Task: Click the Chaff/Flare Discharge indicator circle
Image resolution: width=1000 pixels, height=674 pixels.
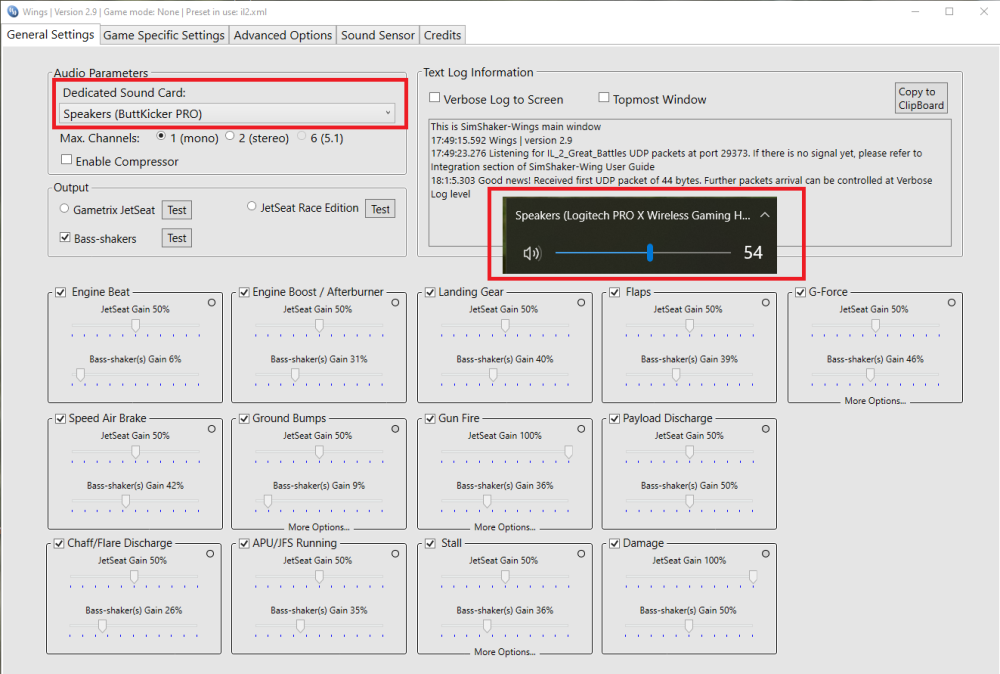Action: [x=211, y=553]
